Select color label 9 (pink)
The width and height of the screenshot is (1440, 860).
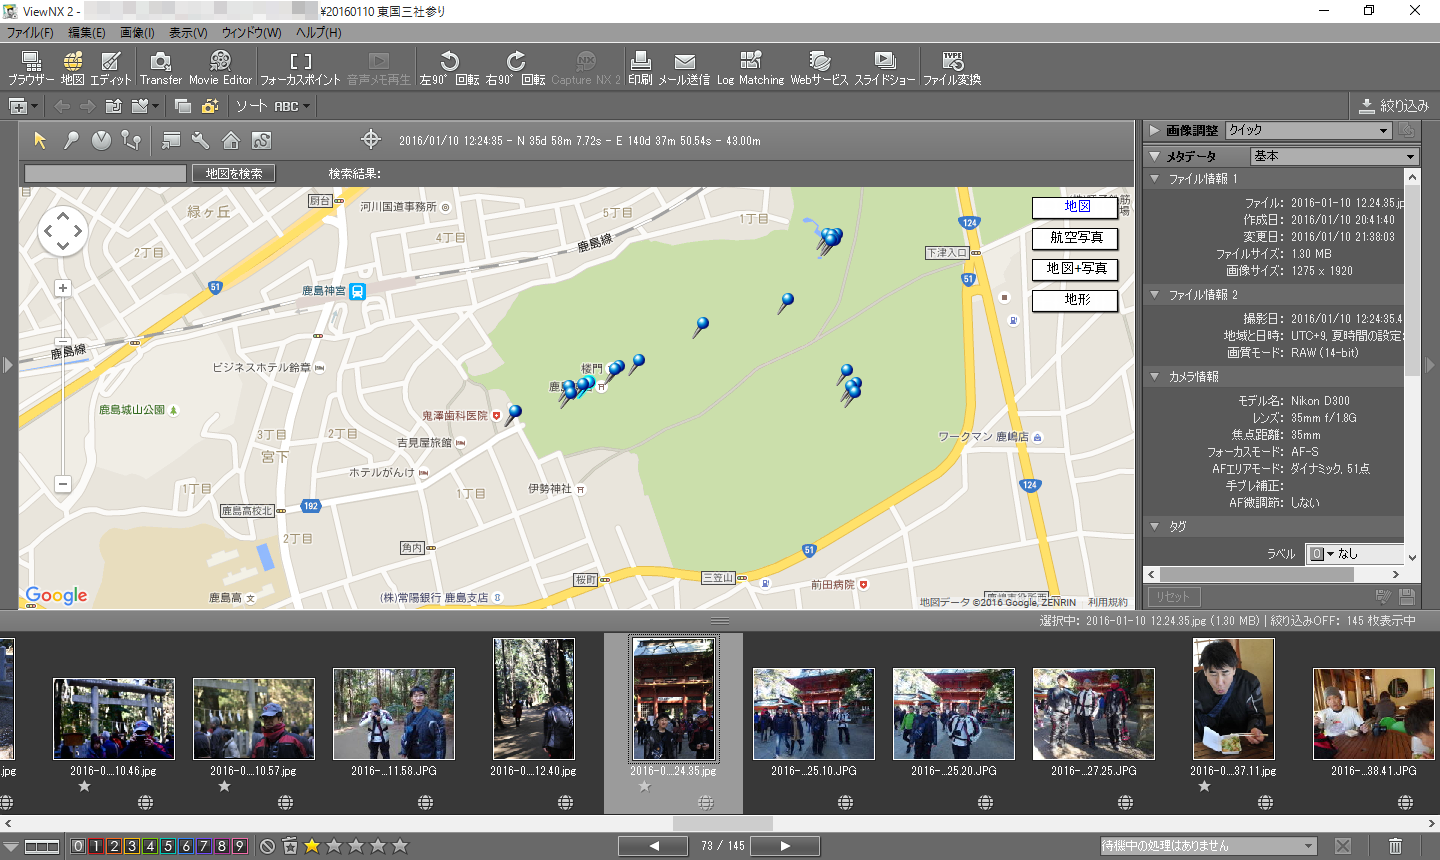pos(239,846)
